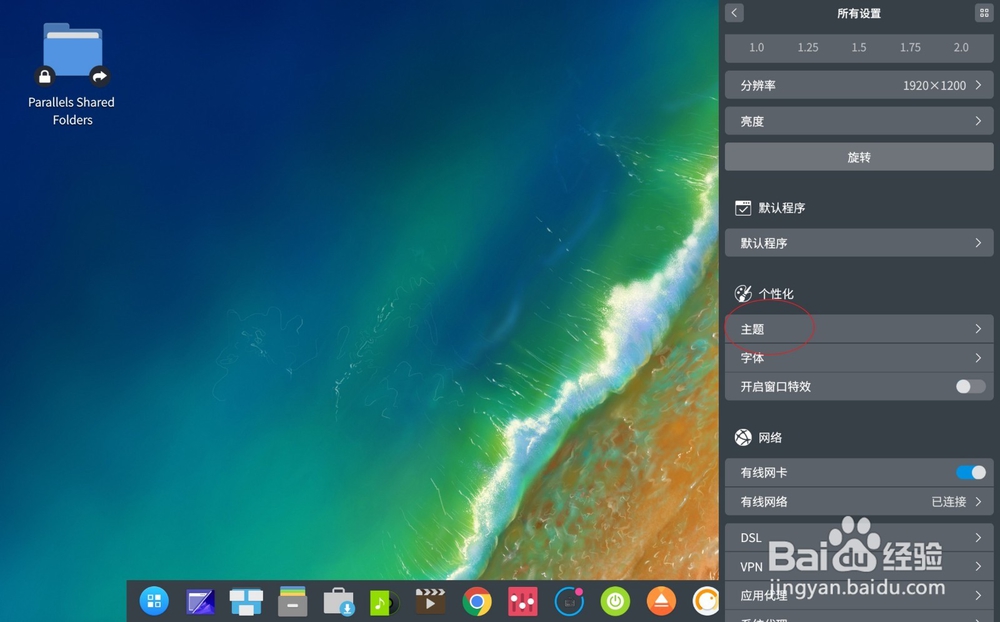The image size is (1000, 622).
Task: Open Deepin Terminal from the dock
Action: [x=200, y=601]
